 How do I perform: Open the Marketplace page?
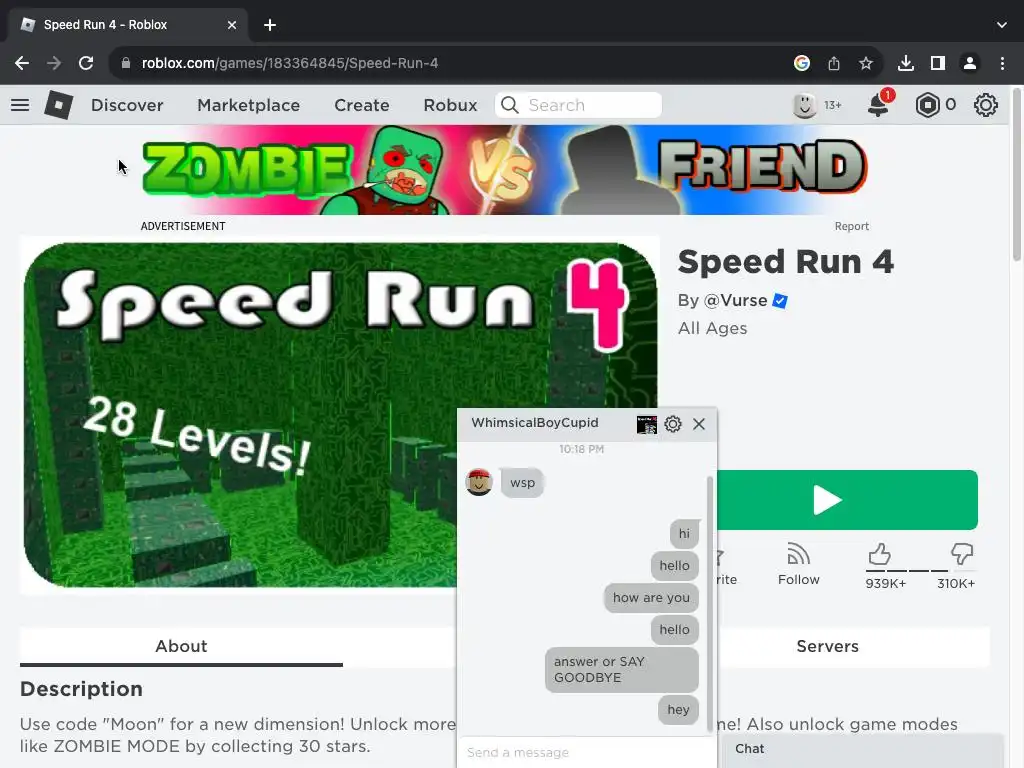click(249, 105)
